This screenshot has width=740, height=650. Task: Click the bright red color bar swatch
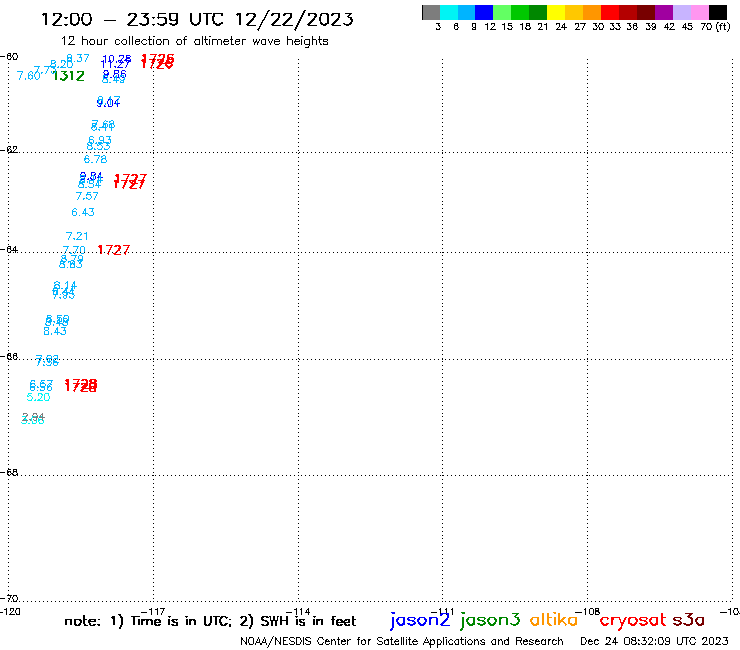(610, 12)
